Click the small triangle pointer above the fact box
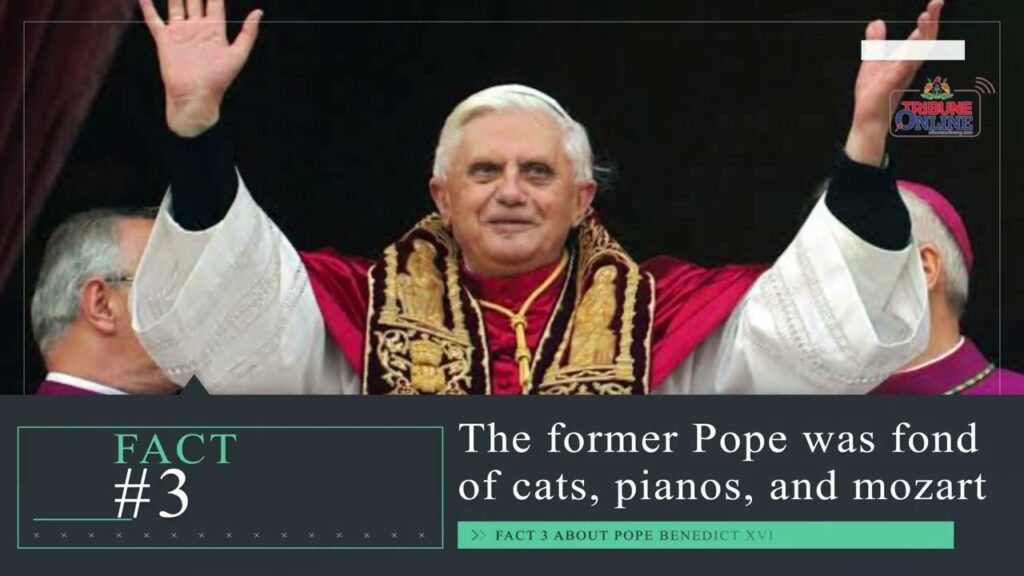 (x=194, y=385)
